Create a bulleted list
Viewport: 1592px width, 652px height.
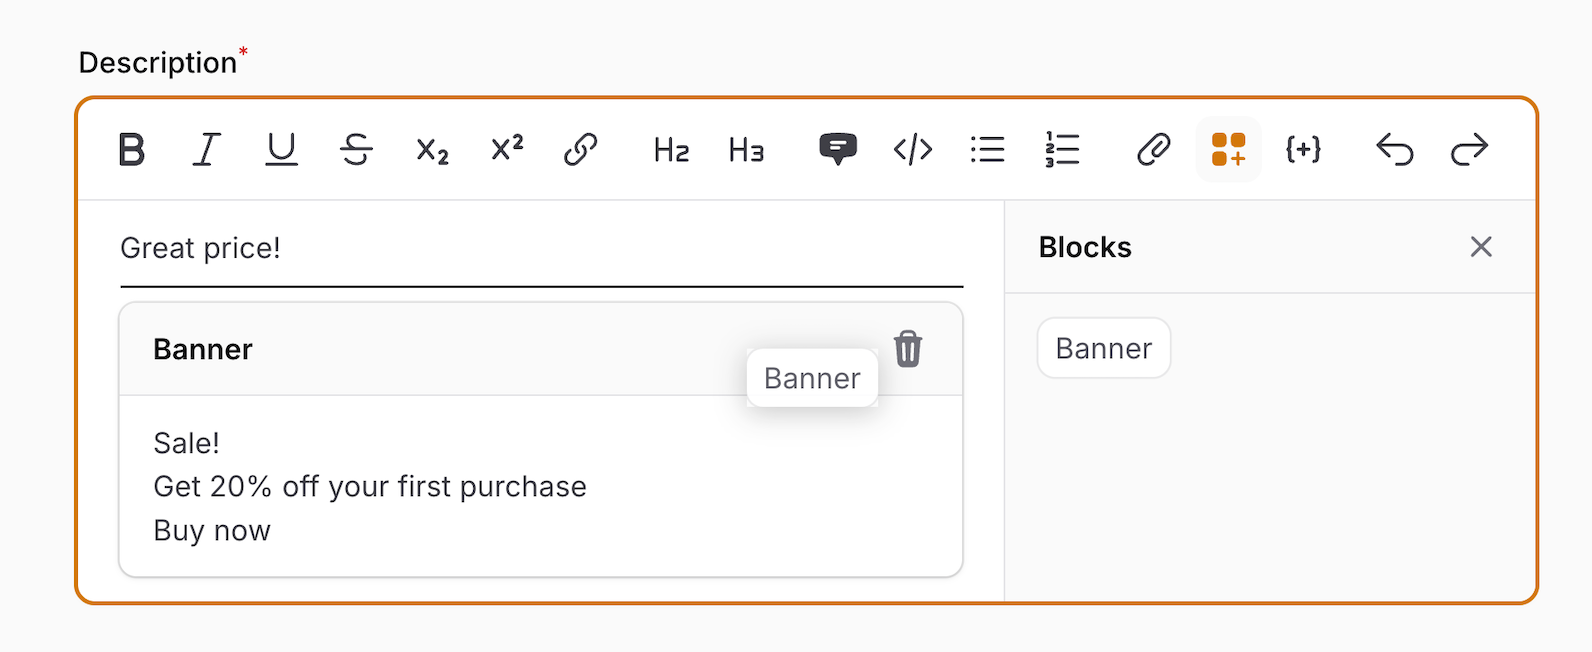987,150
